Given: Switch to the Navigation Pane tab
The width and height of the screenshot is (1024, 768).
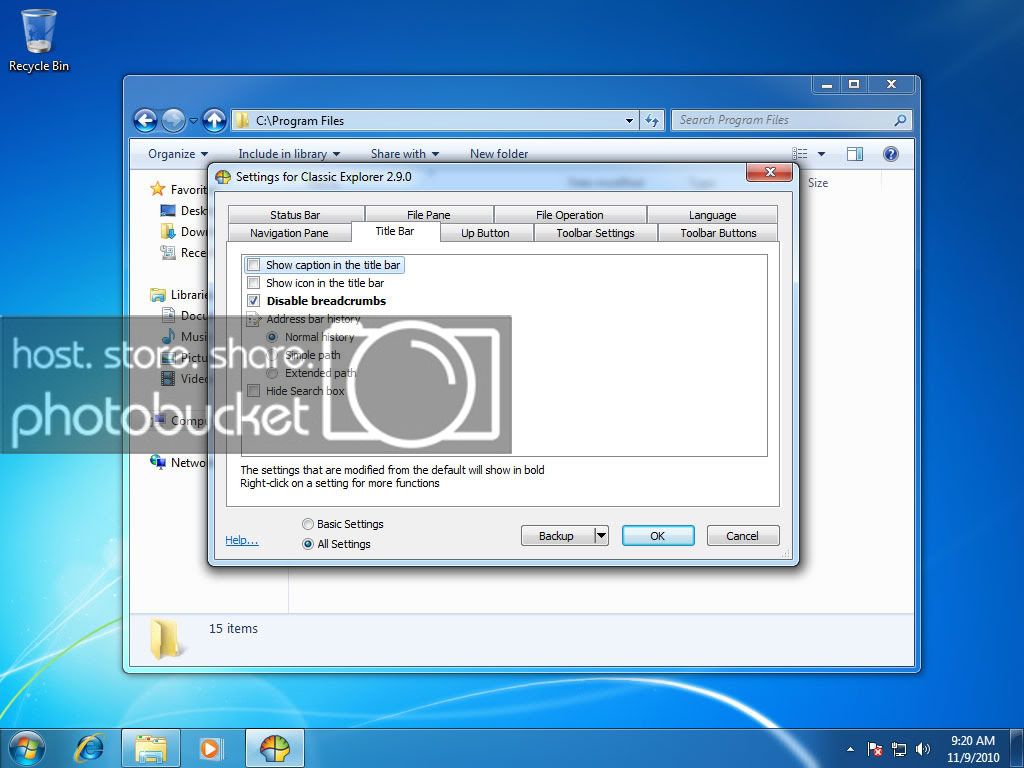Looking at the screenshot, I should (289, 233).
